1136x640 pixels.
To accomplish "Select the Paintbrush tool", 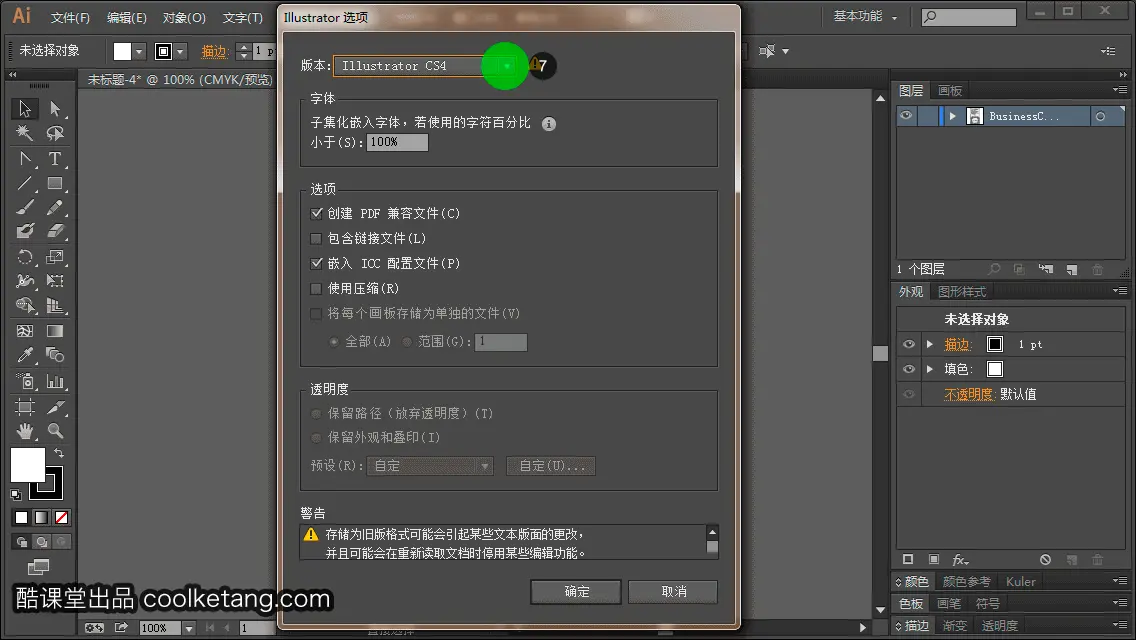I will click(25, 208).
